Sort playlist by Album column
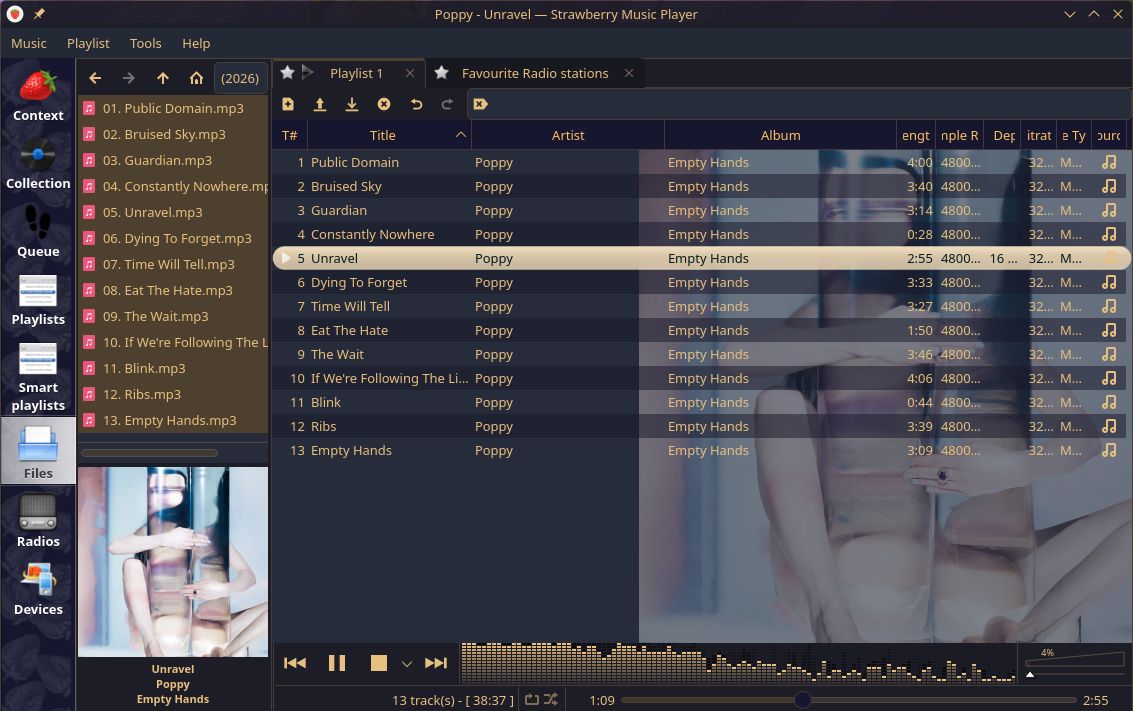Screen dimensions: 1133x711 click(780, 135)
